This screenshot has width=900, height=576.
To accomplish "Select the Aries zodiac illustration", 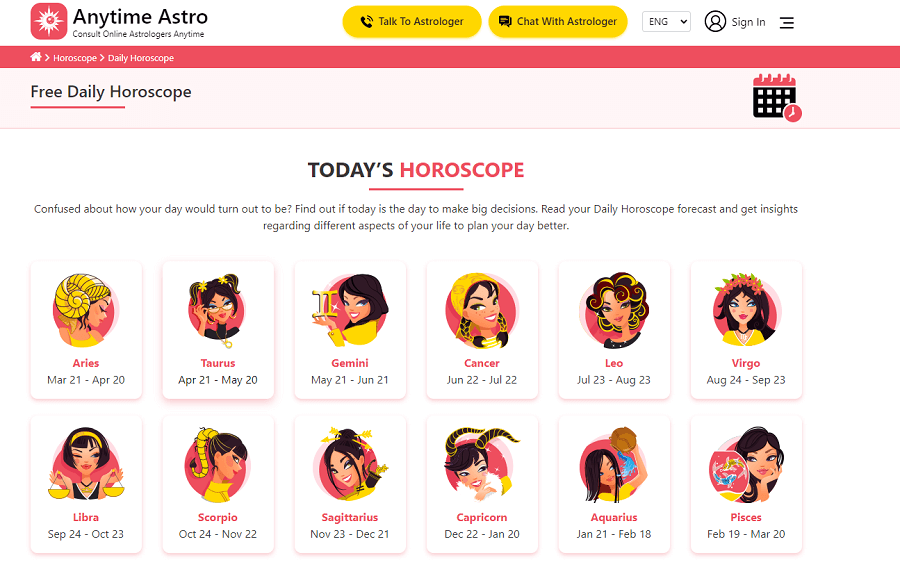I will click(86, 310).
